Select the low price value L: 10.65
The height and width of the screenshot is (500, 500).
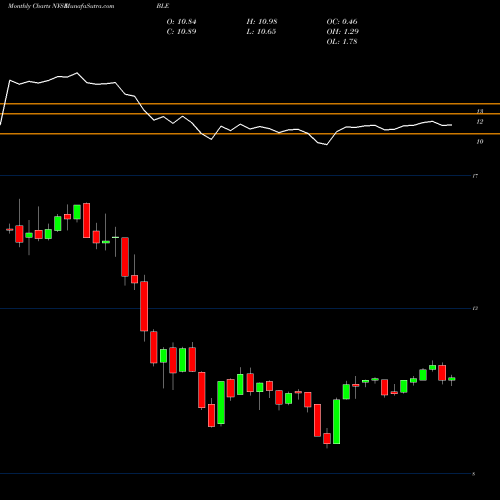click(x=261, y=32)
